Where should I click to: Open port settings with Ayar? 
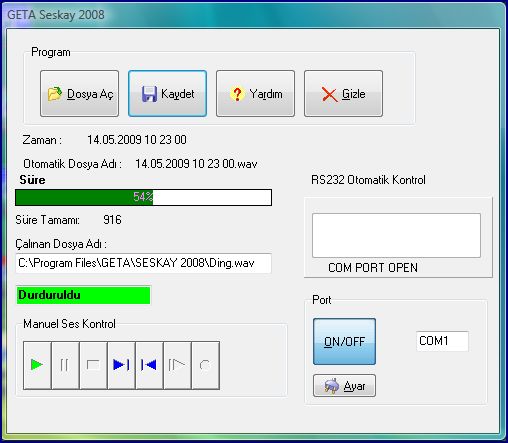[x=344, y=386]
